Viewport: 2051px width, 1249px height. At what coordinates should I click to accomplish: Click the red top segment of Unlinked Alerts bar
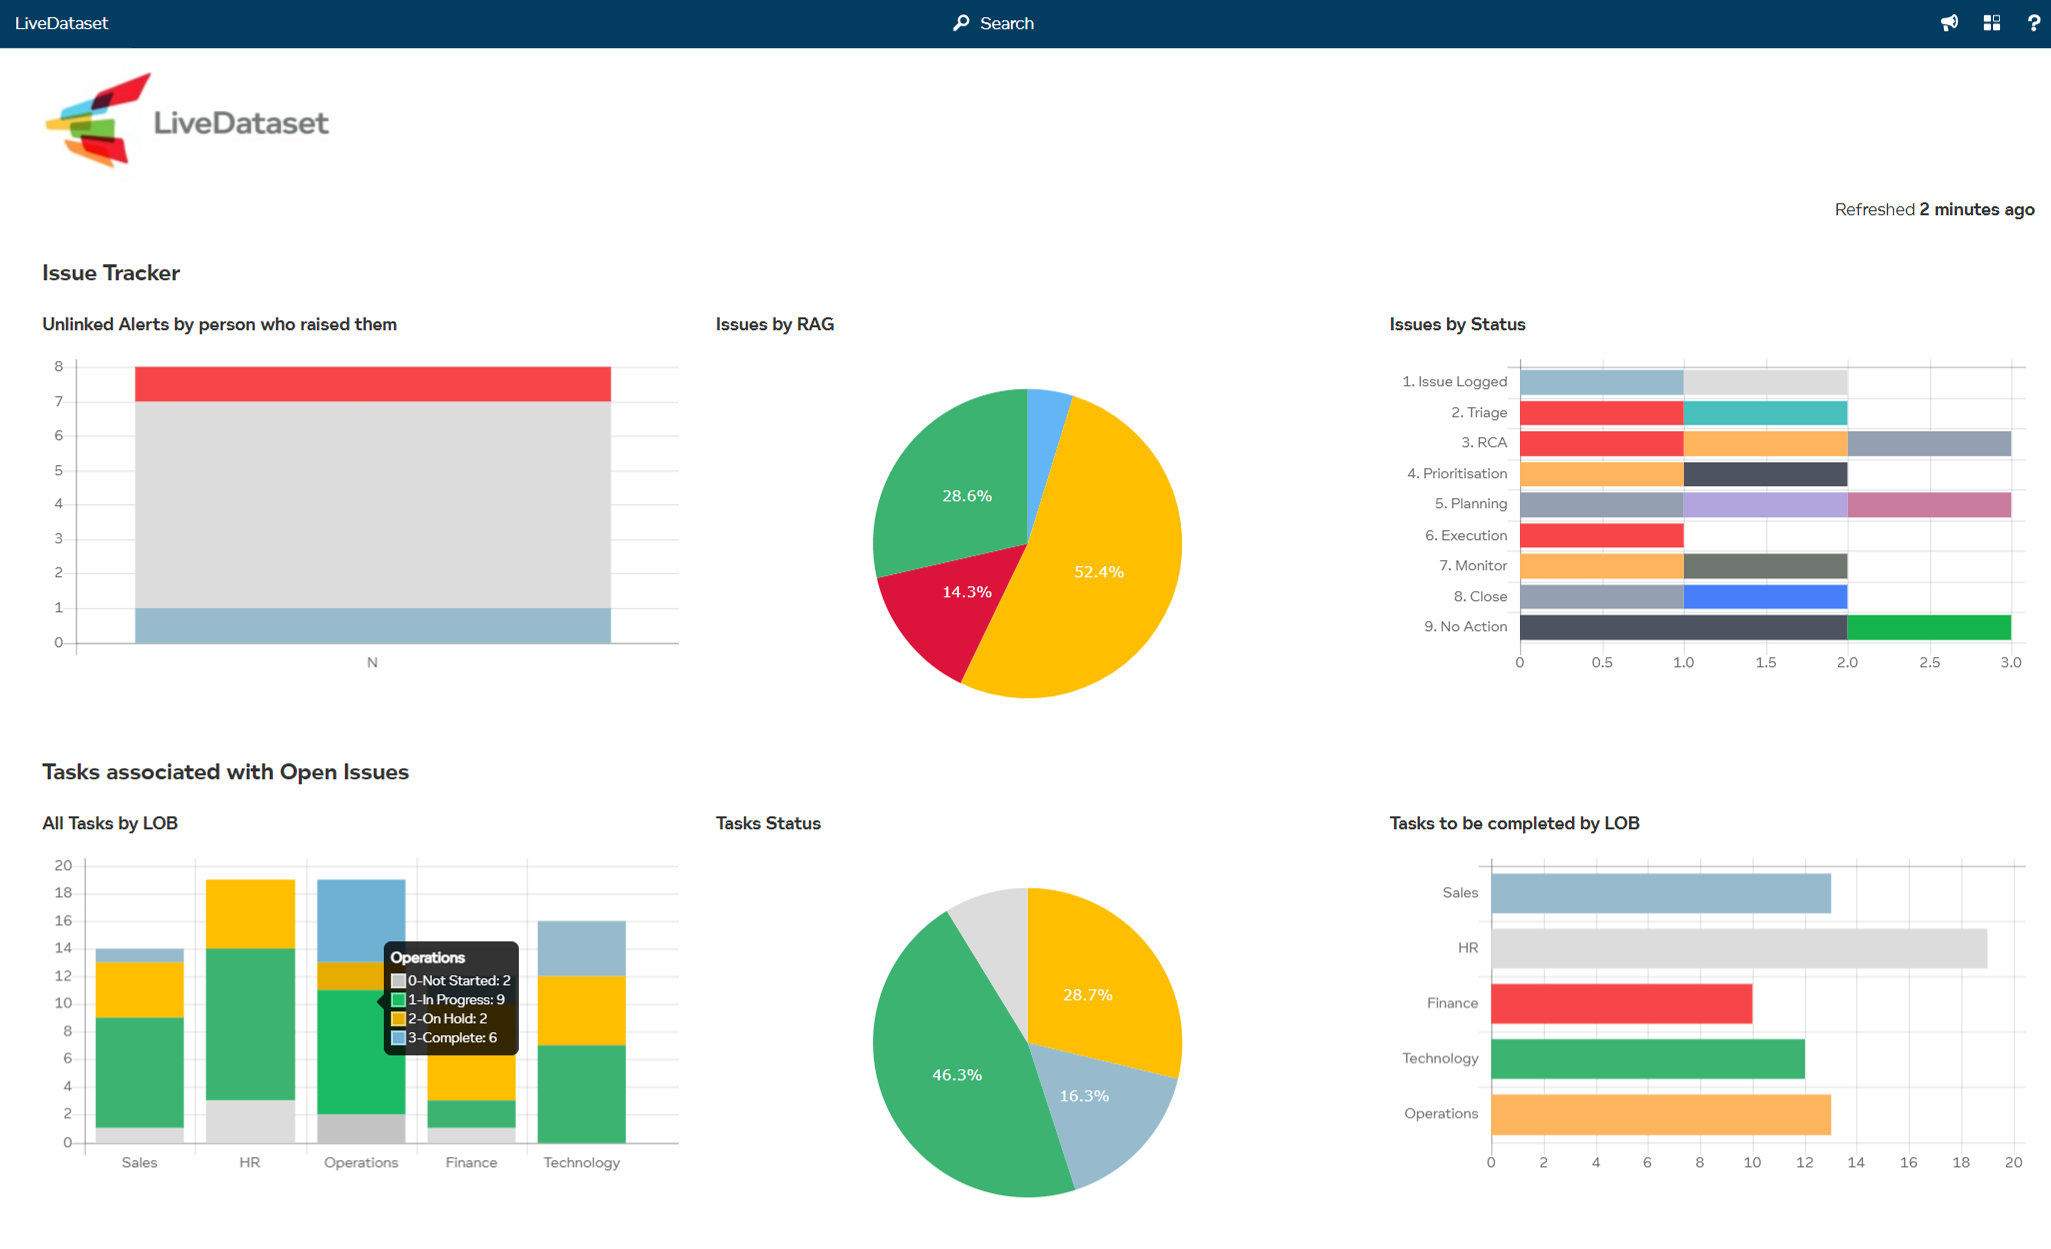click(x=372, y=384)
